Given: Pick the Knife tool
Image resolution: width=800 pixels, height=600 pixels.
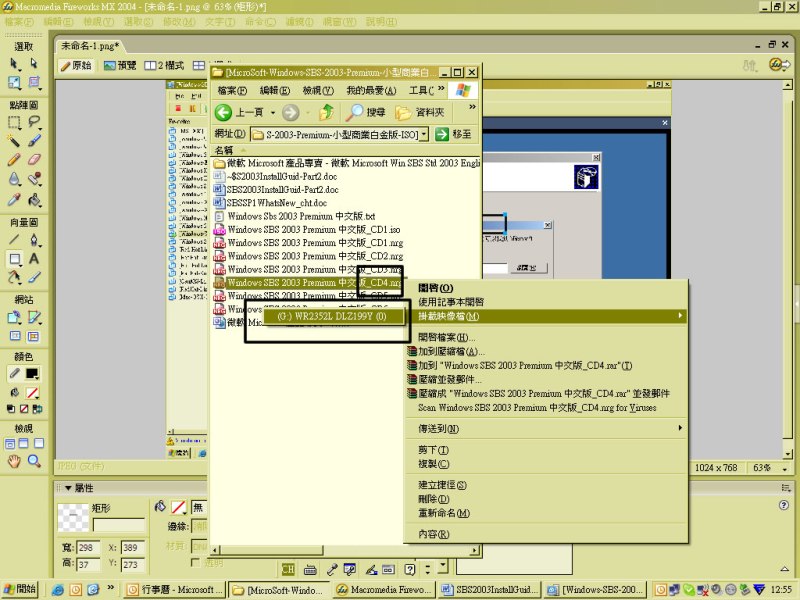Looking at the screenshot, I should (x=34, y=278).
